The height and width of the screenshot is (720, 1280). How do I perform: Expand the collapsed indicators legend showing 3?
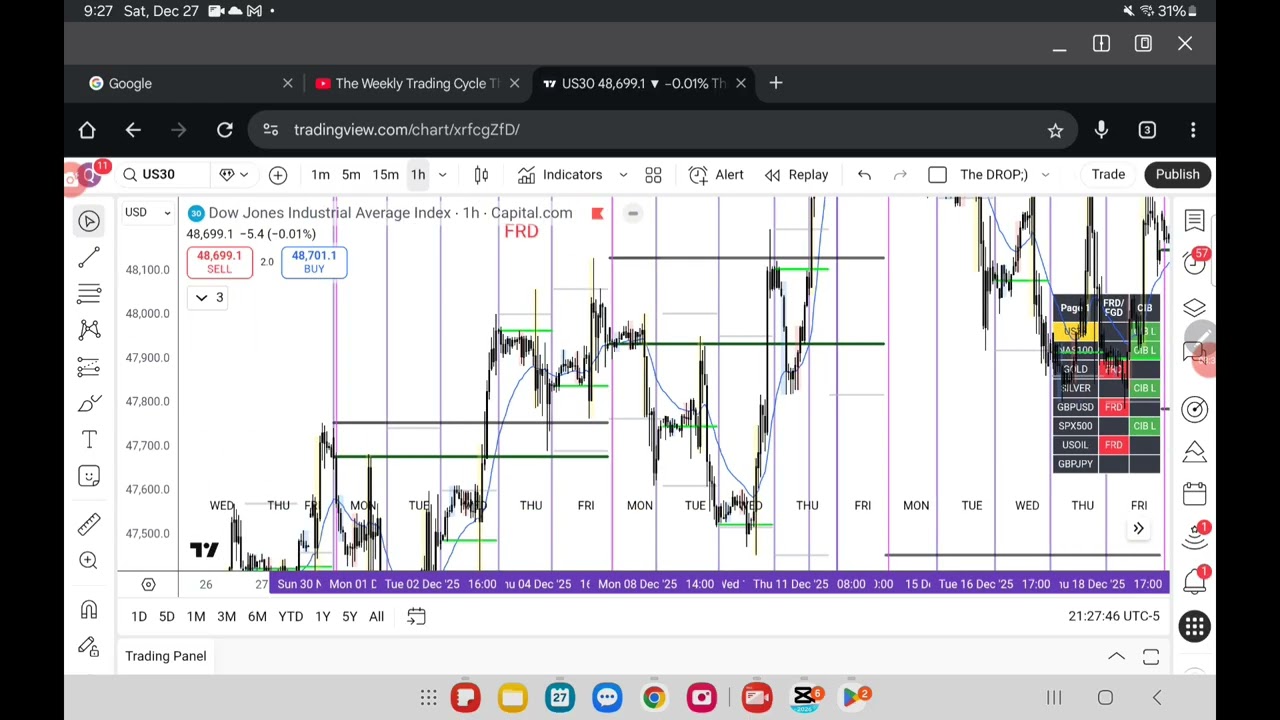pos(209,298)
